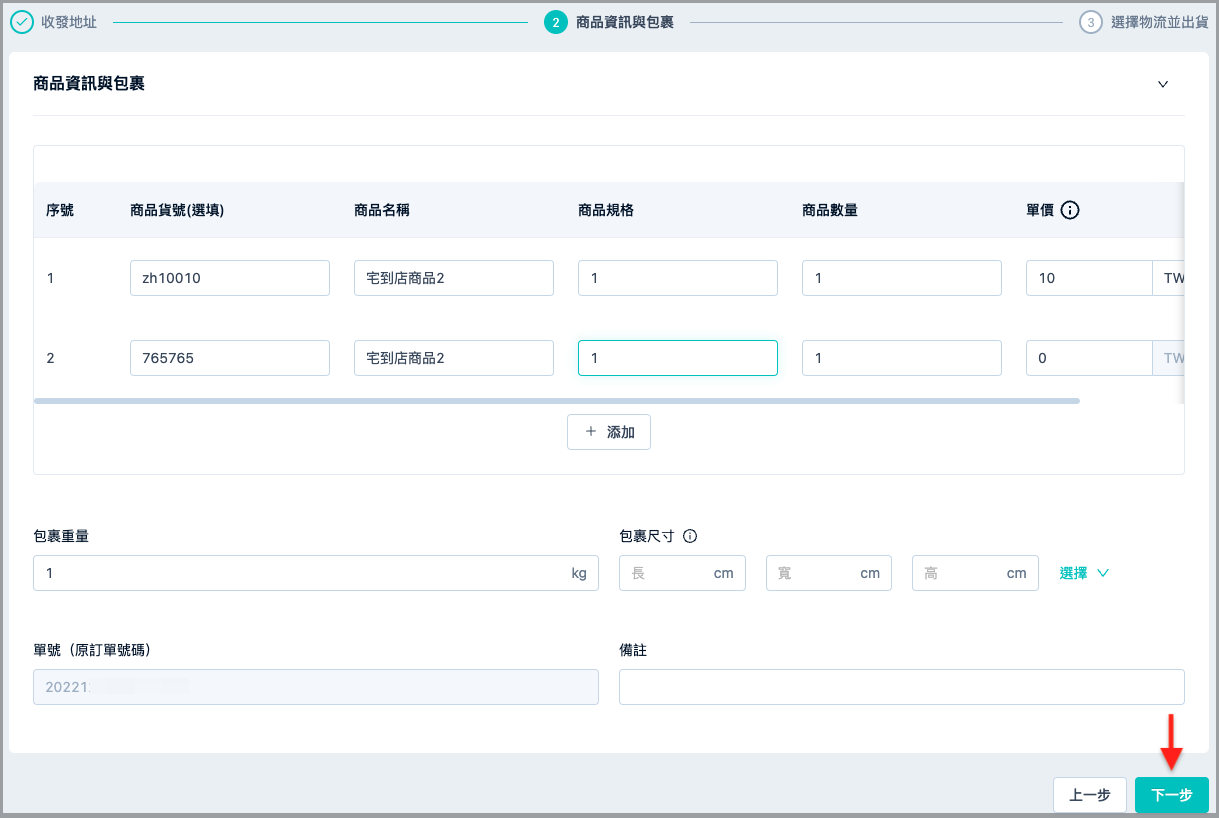This screenshot has width=1219, height=818.
Task: Click the row 1 商品名稱 field
Action: click(x=454, y=278)
